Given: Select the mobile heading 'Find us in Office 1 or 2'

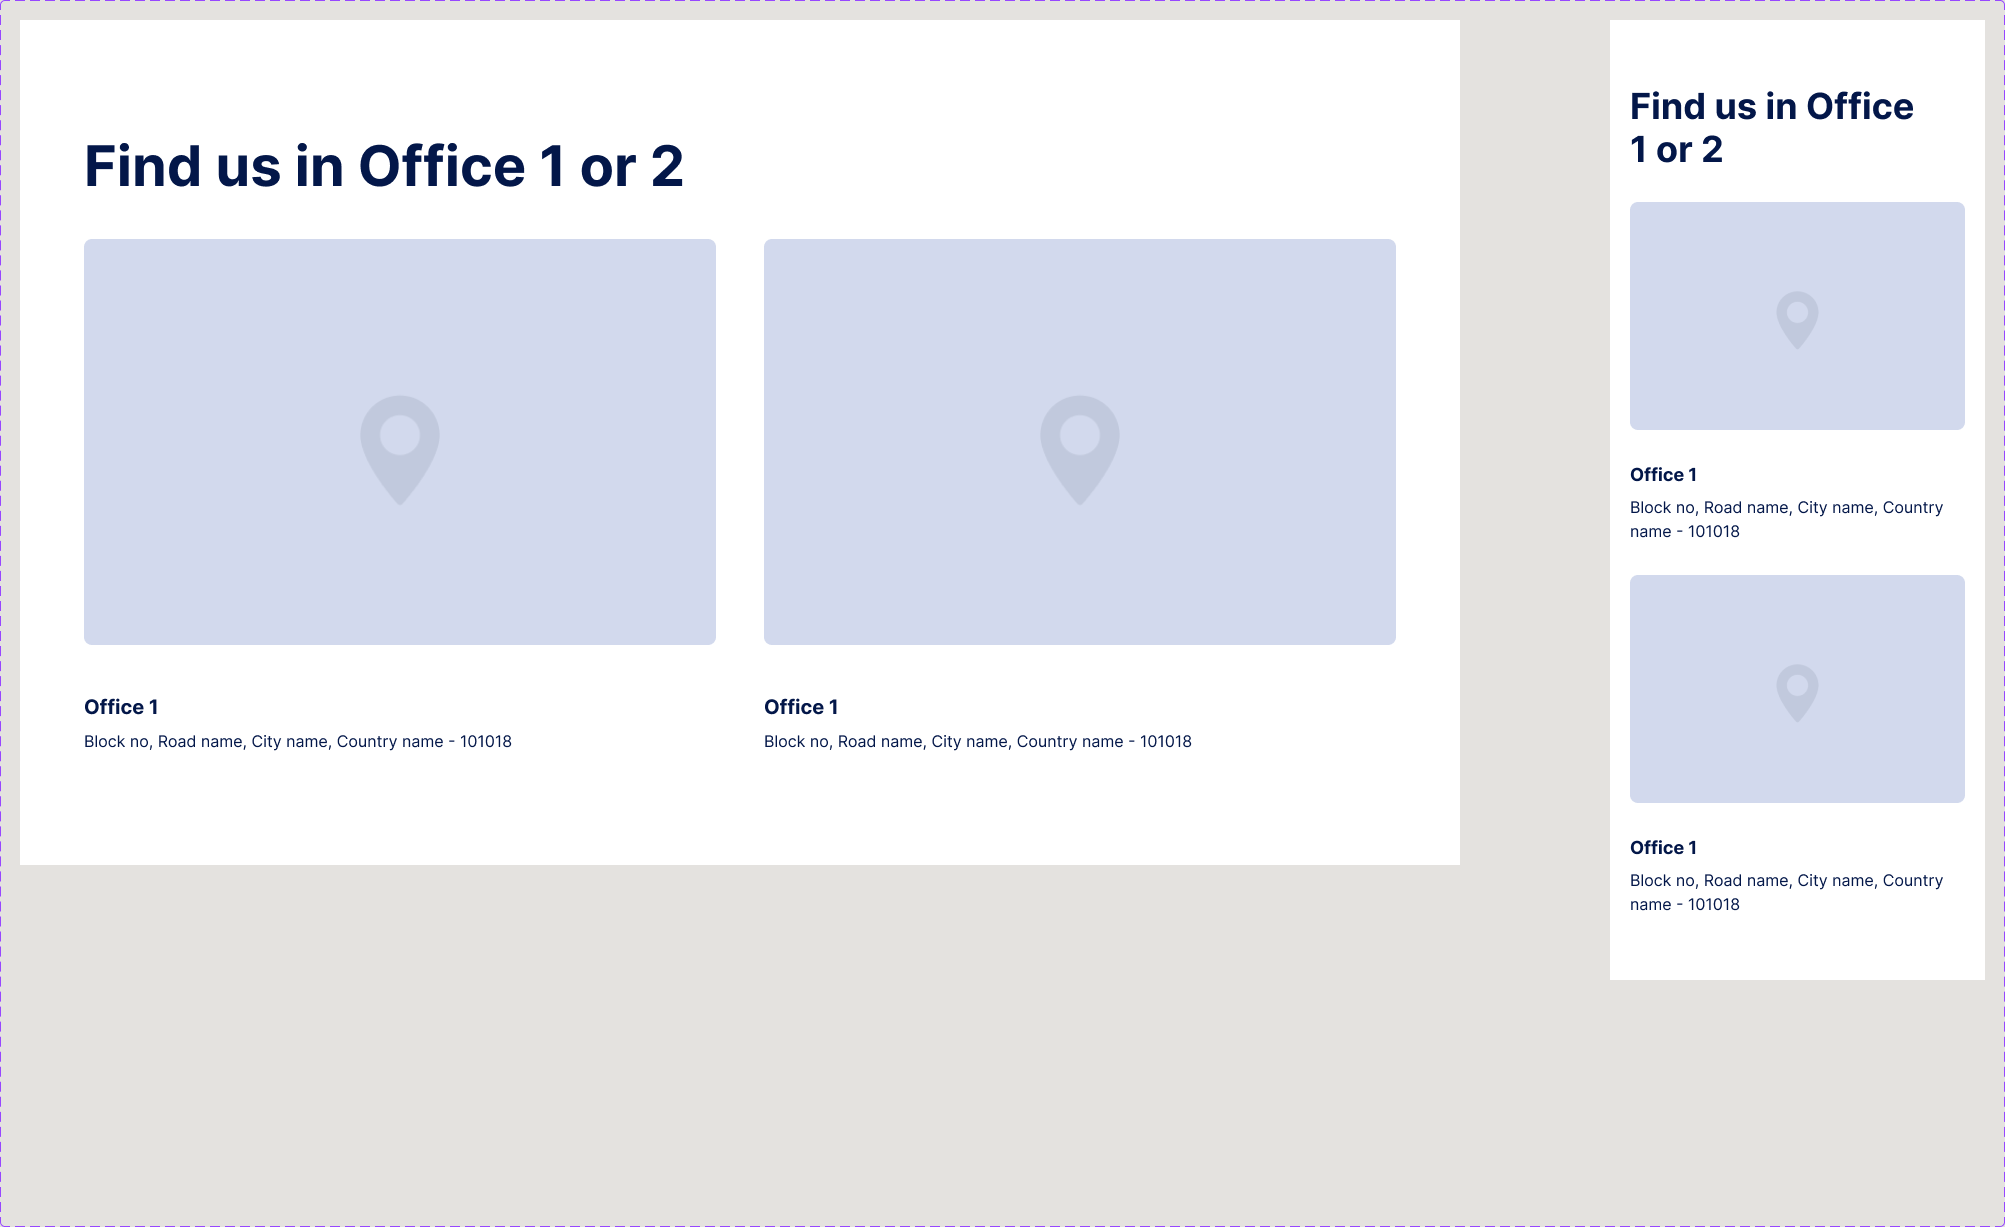Looking at the screenshot, I should pos(1772,128).
